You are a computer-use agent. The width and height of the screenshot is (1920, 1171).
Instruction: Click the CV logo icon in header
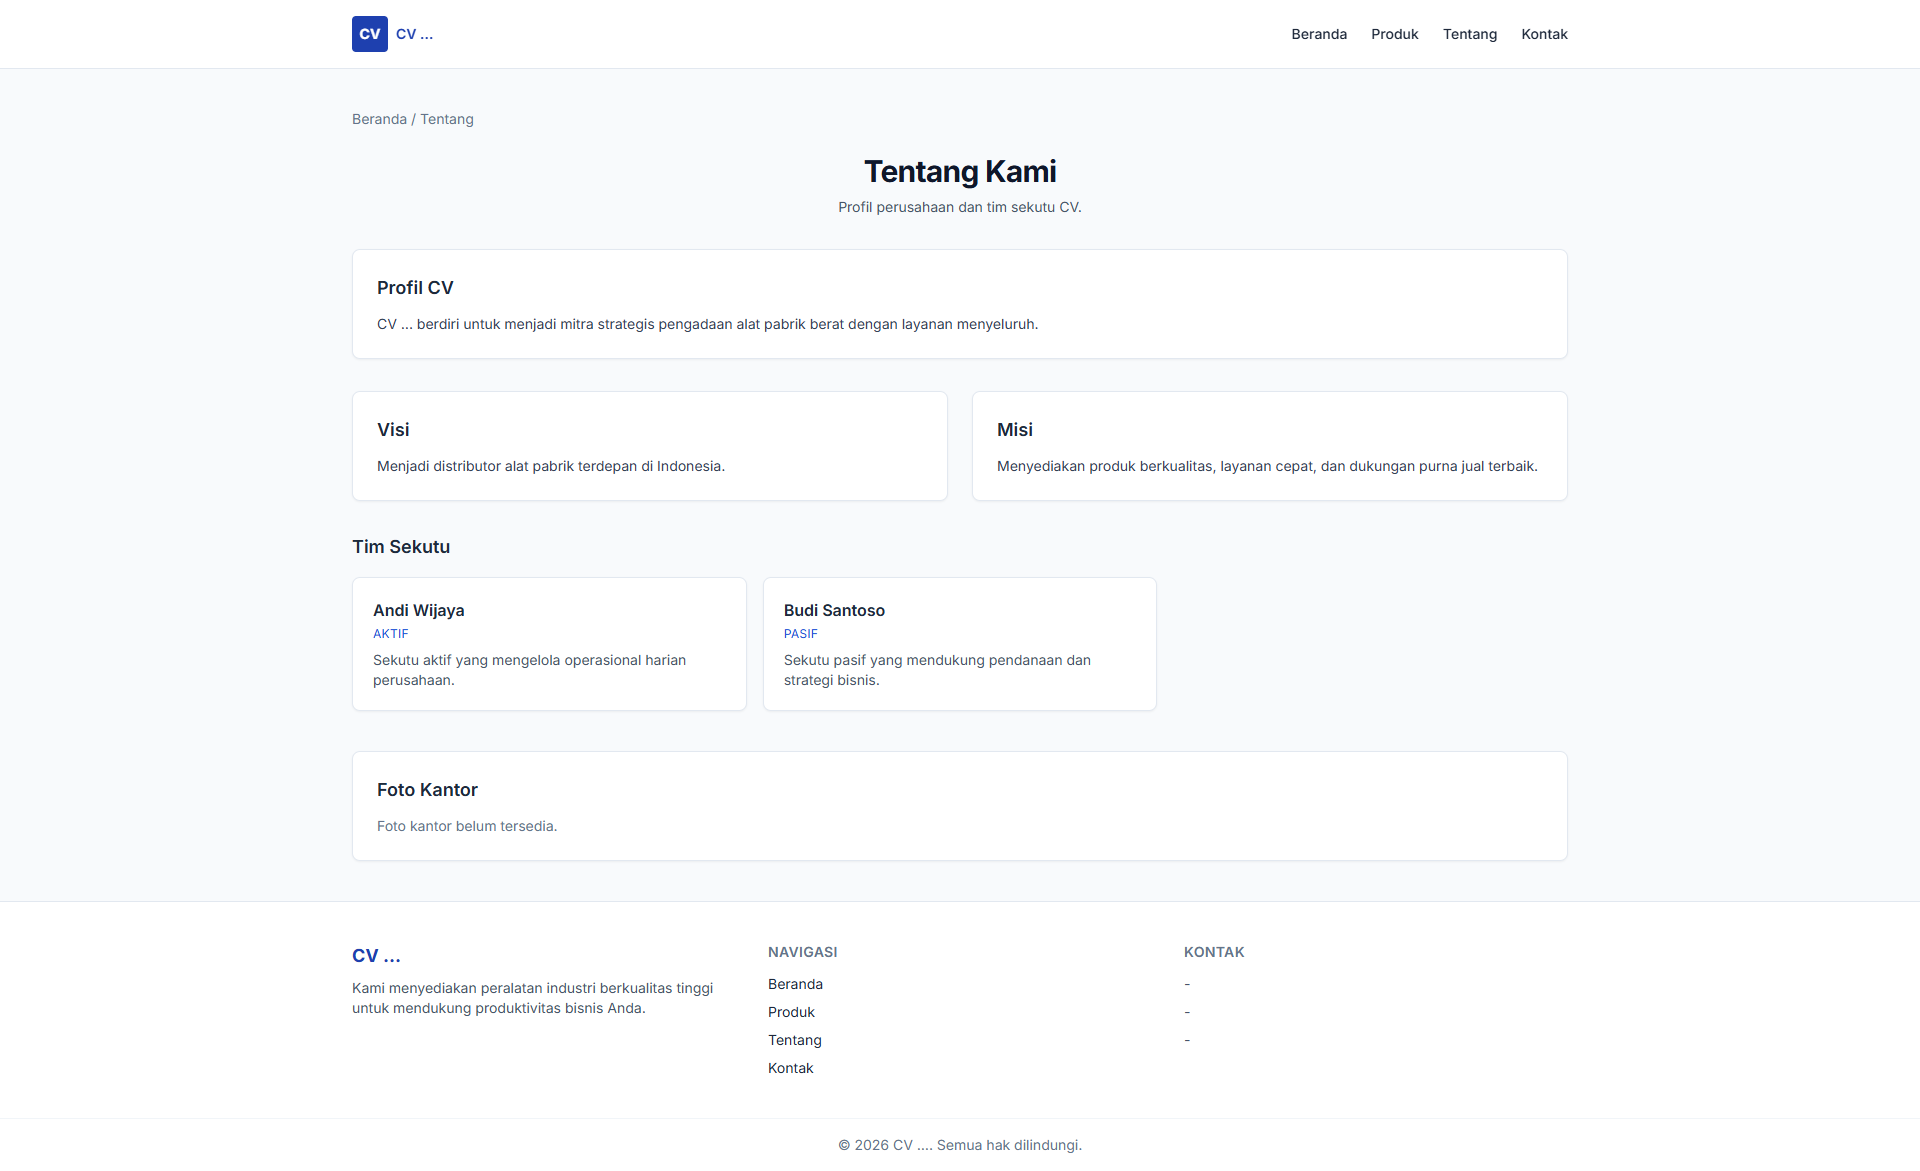point(369,34)
